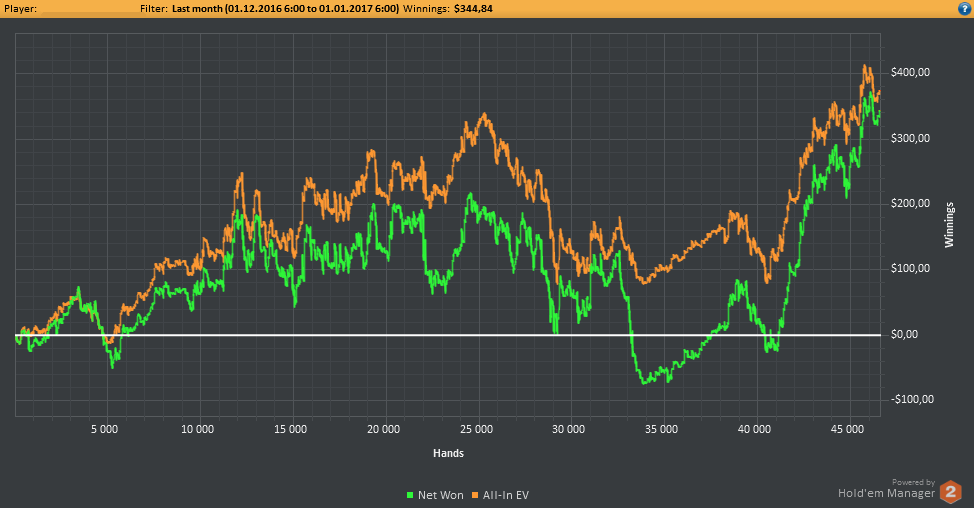Select the All-In EV legend label

tap(506, 495)
